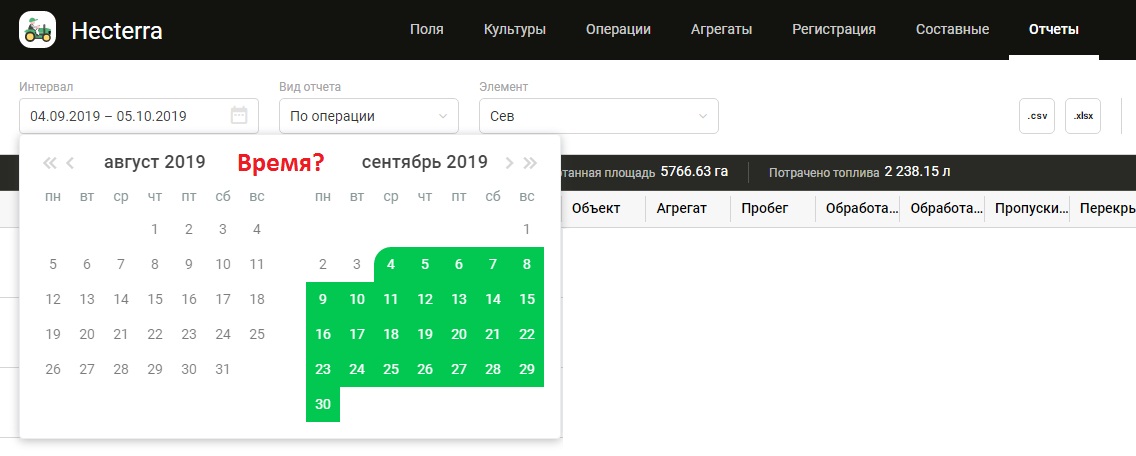Choose August 15 in the calendar
The image size is (1136, 456).
[x=155, y=299]
